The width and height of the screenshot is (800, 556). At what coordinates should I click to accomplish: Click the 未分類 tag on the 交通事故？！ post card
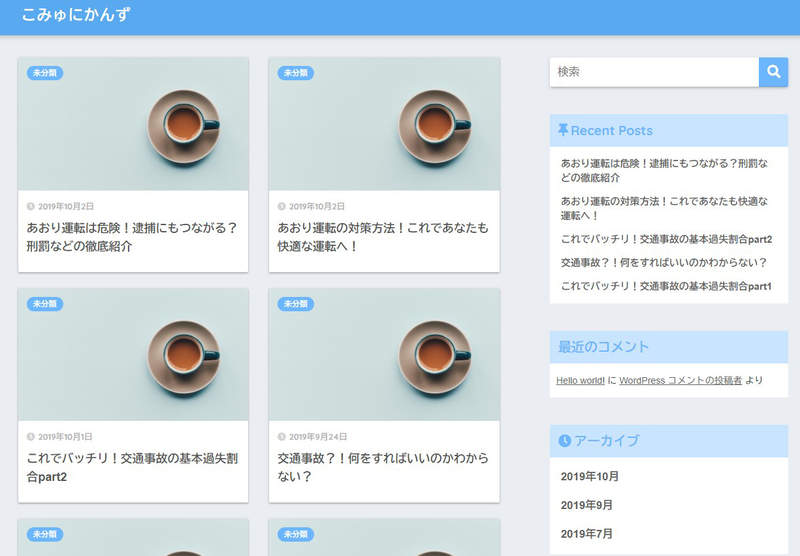pos(296,304)
